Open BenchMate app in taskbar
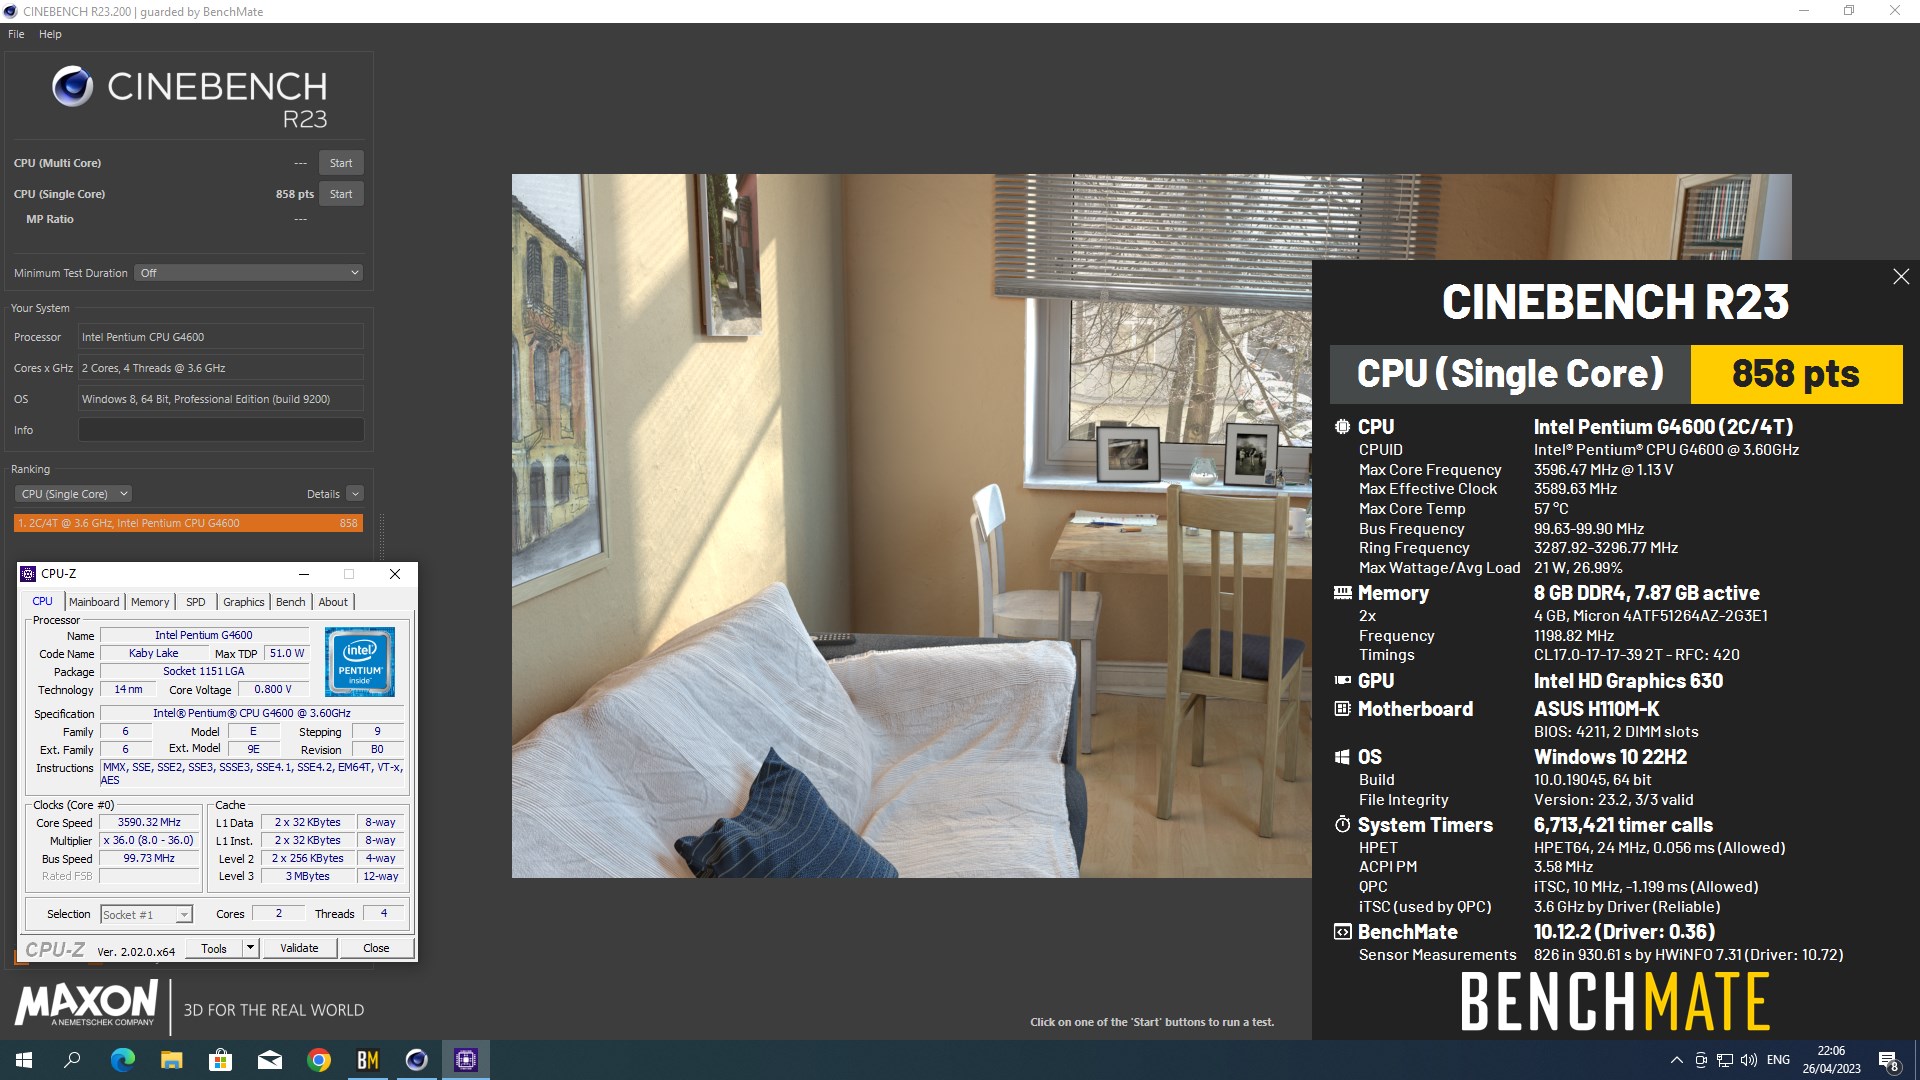Image resolution: width=1920 pixels, height=1080 pixels. coord(368,1060)
